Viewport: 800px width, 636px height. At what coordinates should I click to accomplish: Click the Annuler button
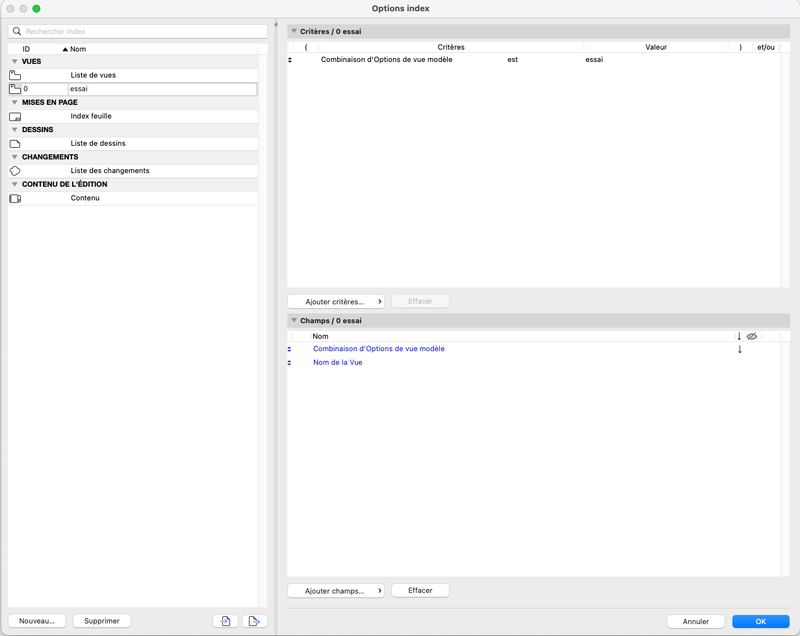tap(695, 621)
